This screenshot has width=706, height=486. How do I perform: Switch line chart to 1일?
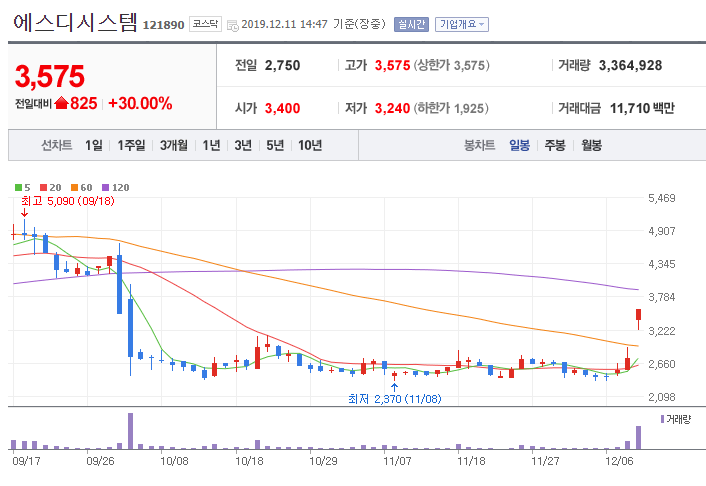tap(94, 145)
